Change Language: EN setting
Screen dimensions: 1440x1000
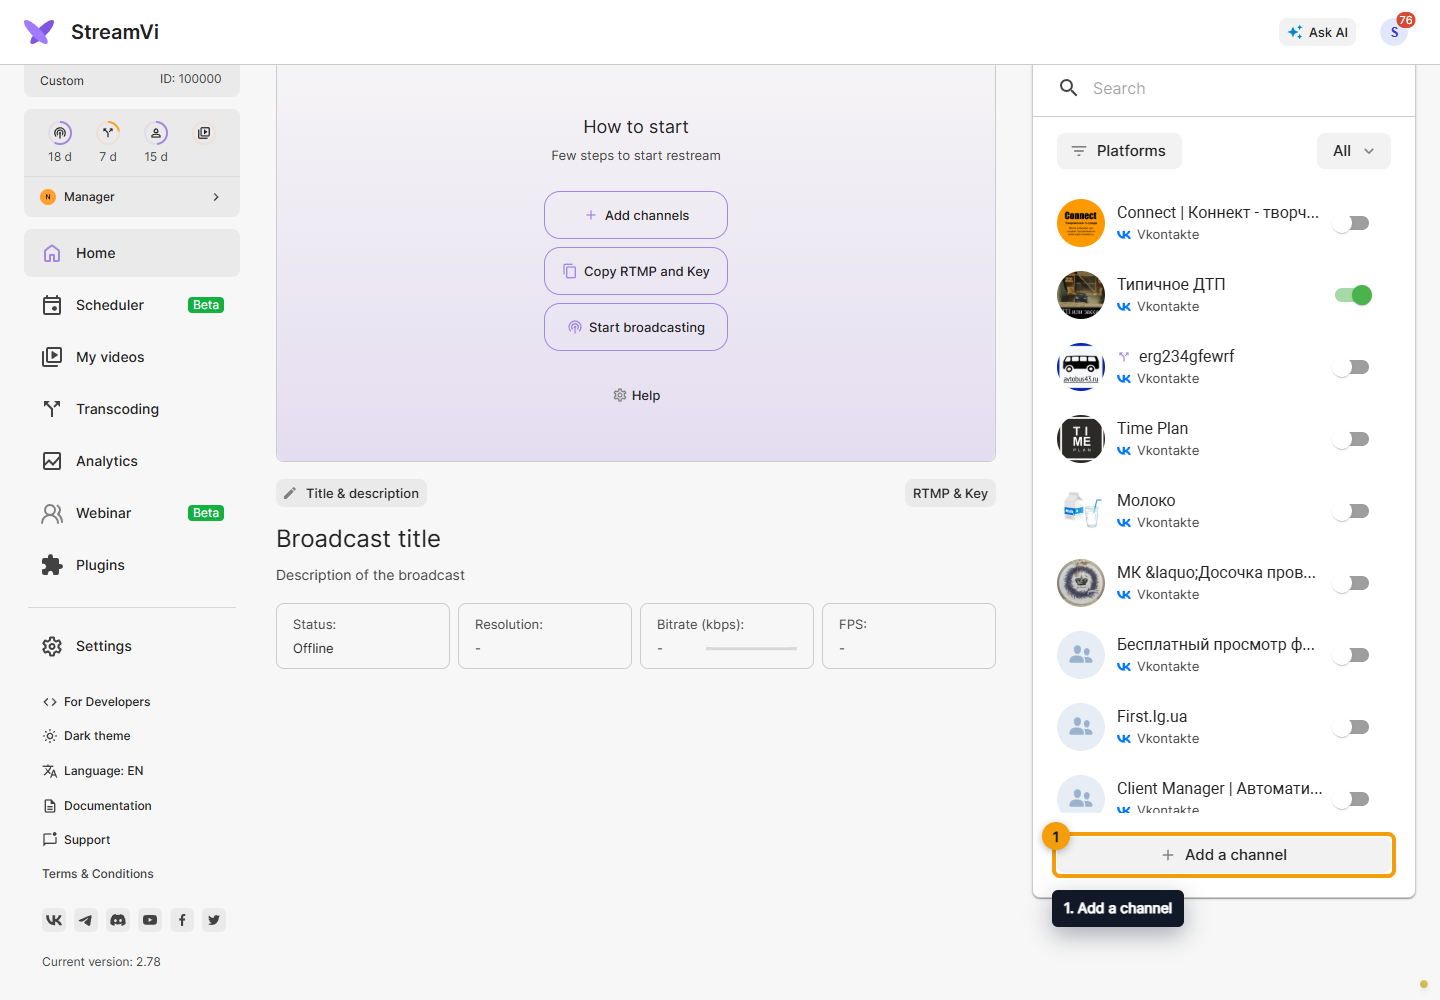tap(93, 771)
